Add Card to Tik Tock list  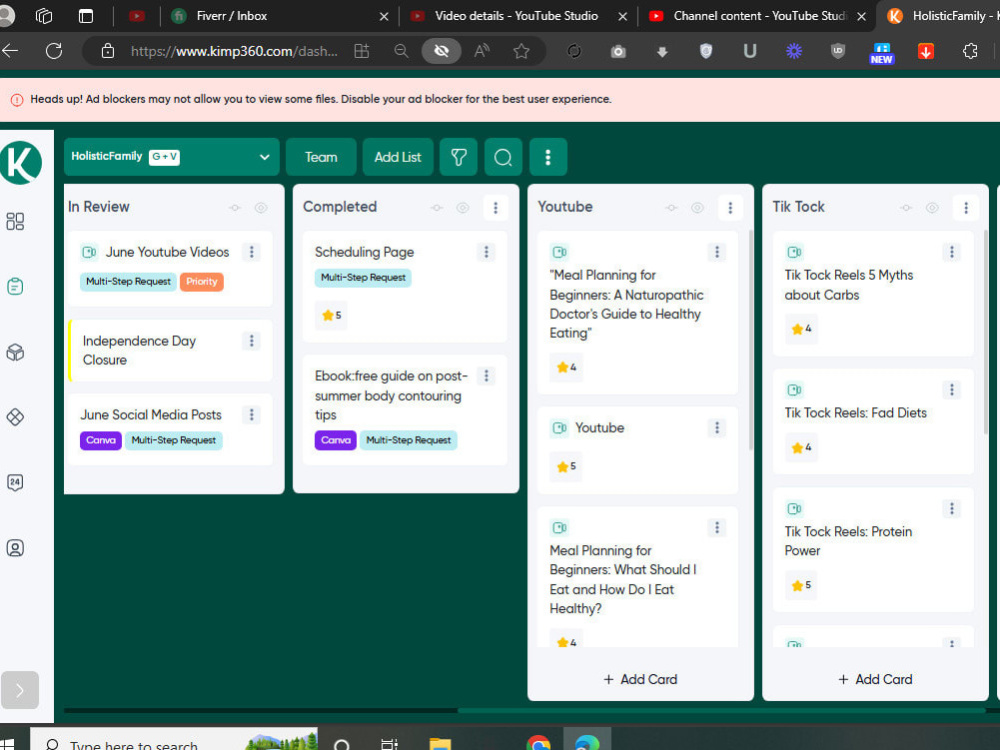(x=875, y=679)
